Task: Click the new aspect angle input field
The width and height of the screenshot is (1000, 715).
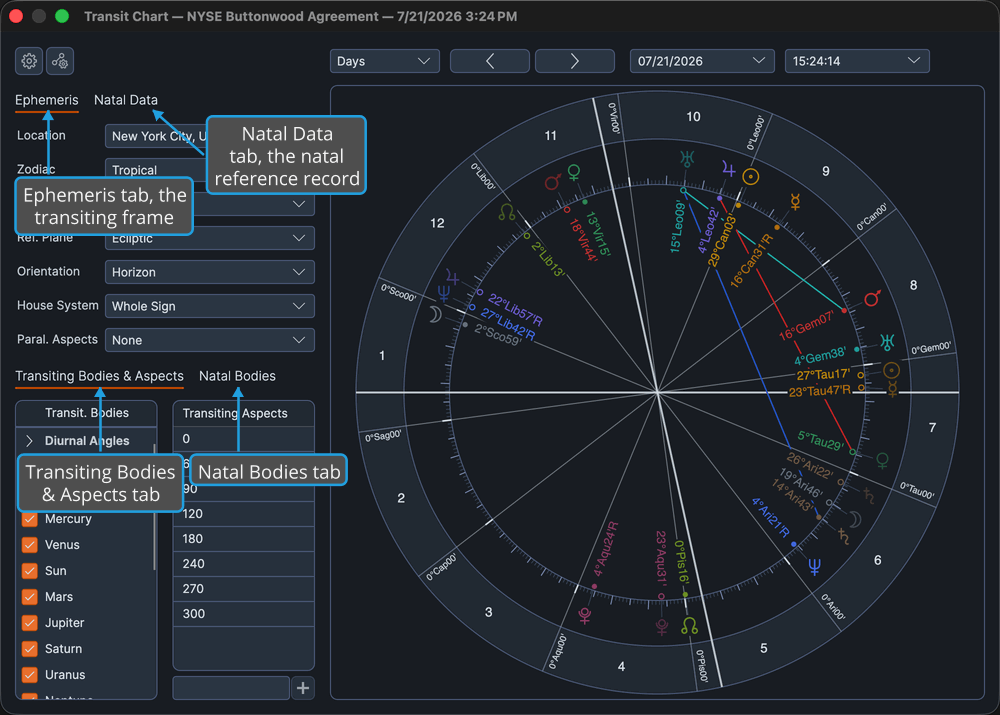Action: click(x=231, y=688)
